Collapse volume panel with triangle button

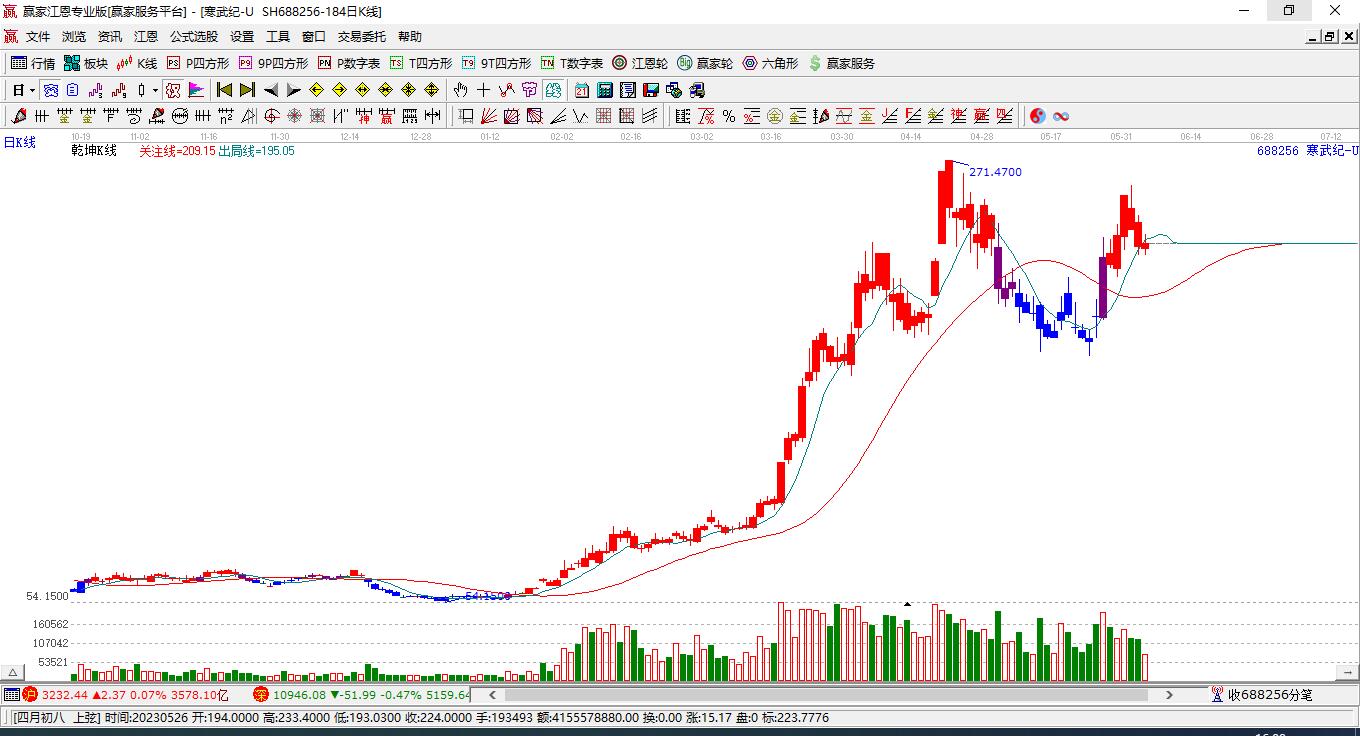point(14,672)
